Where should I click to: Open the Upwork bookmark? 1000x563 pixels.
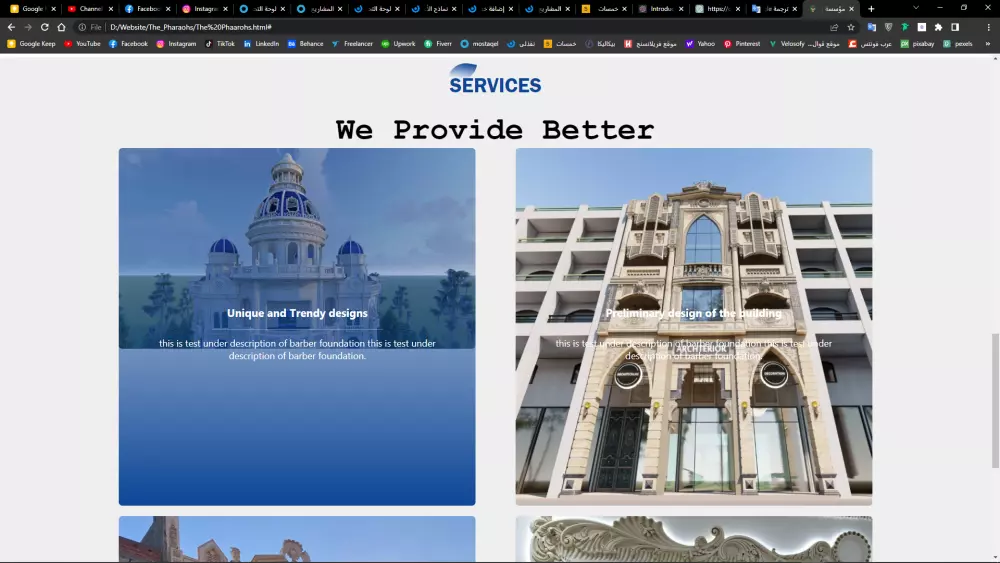pyautogui.click(x=399, y=44)
